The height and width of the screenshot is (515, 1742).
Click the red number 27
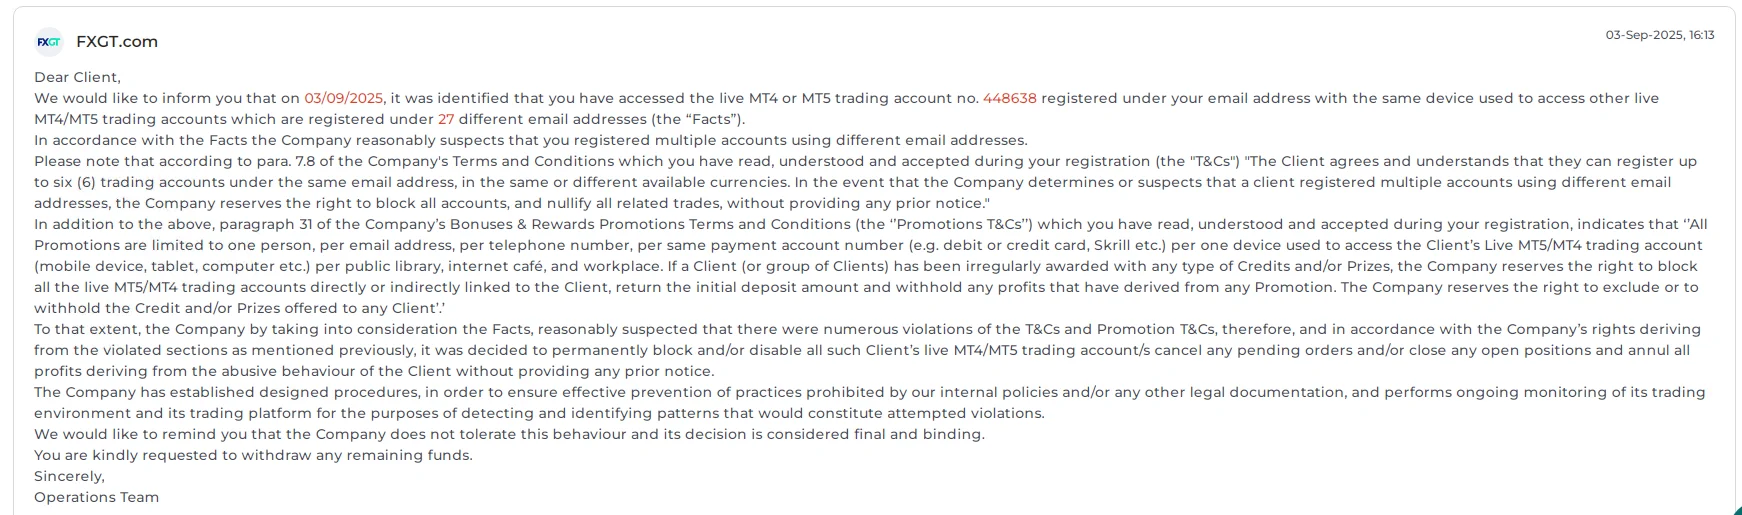coord(446,119)
